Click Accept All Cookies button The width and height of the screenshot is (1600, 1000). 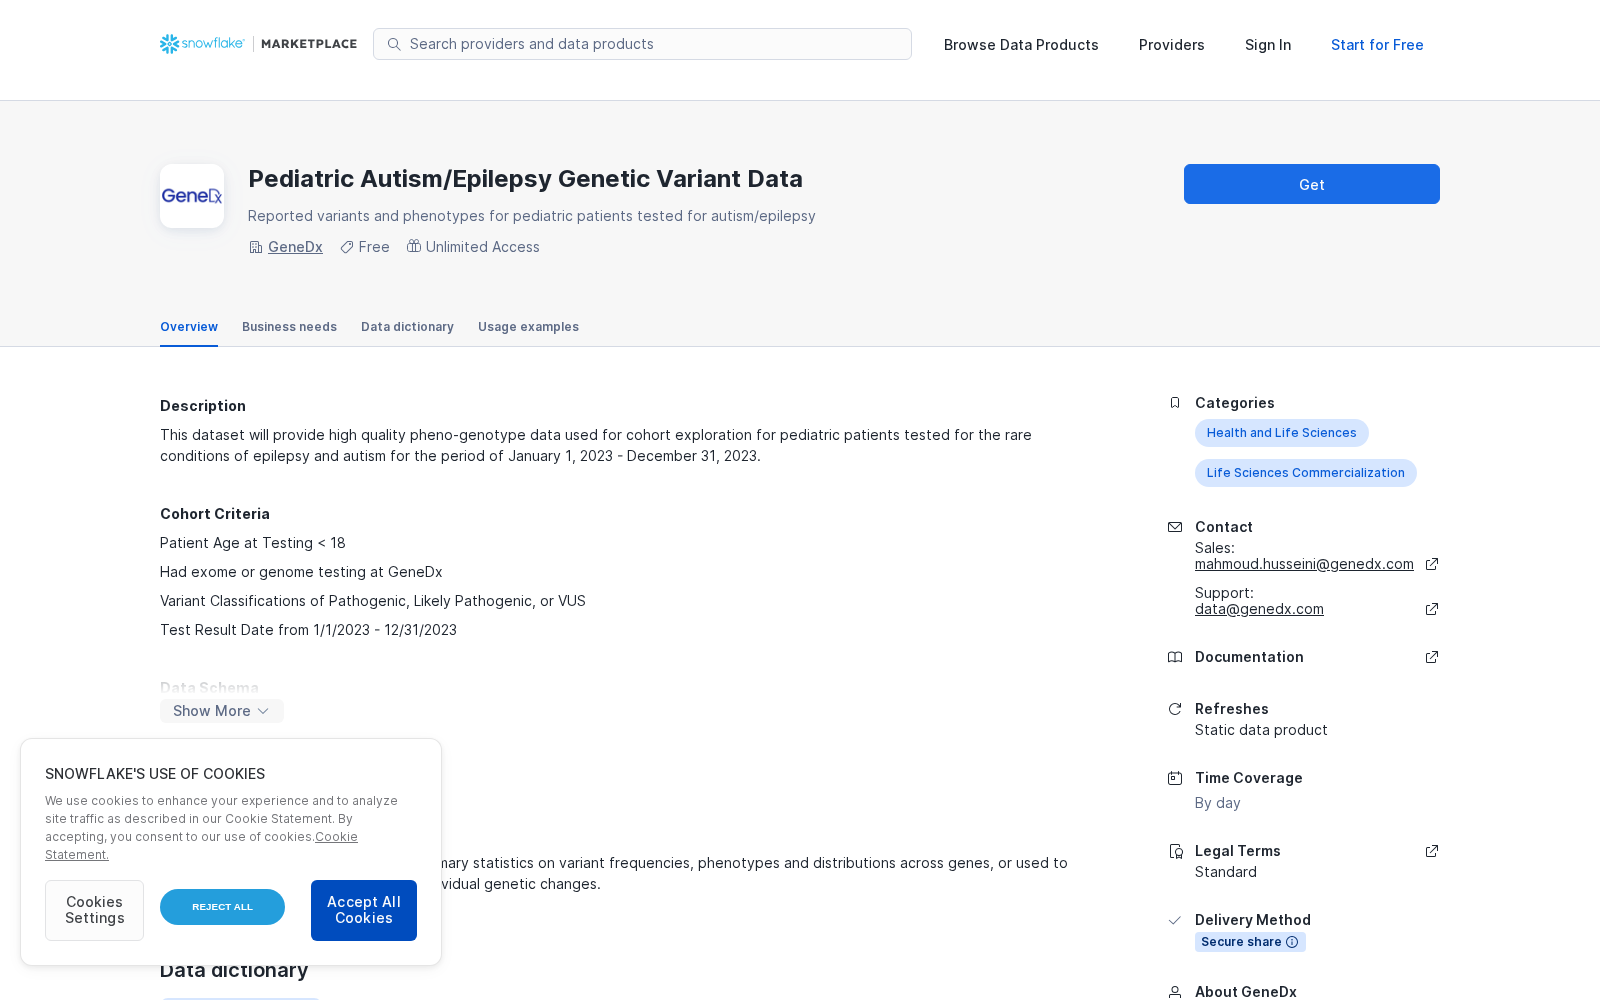pyautogui.click(x=364, y=910)
